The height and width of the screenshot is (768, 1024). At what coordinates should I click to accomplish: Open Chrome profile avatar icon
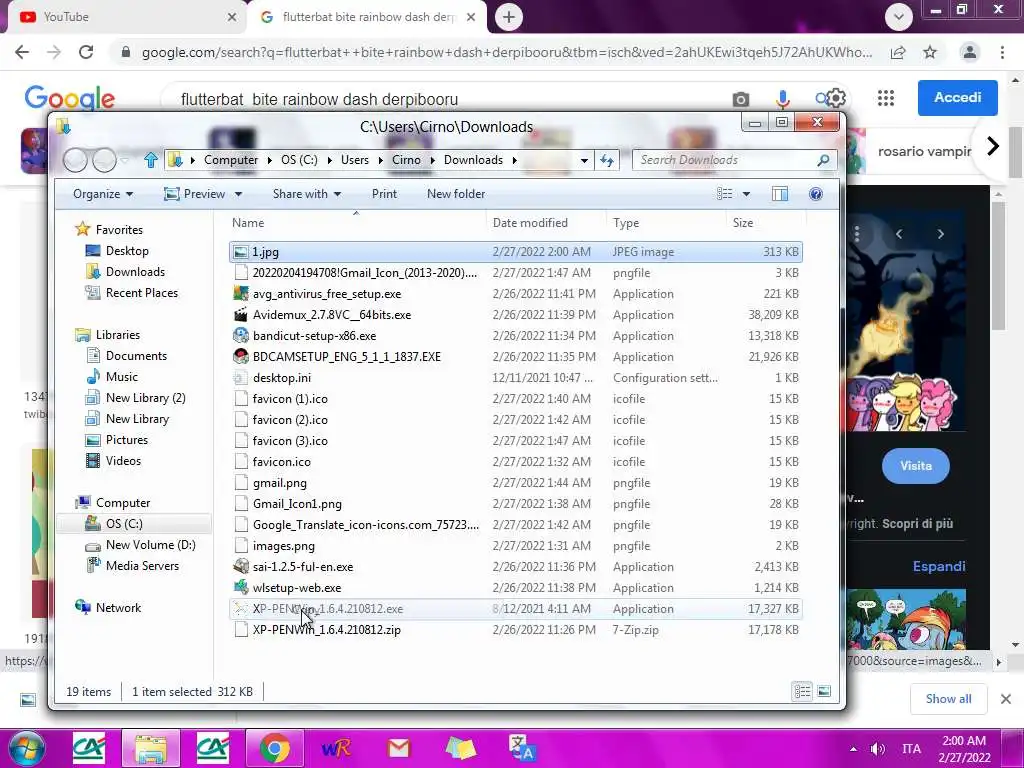point(970,52)
